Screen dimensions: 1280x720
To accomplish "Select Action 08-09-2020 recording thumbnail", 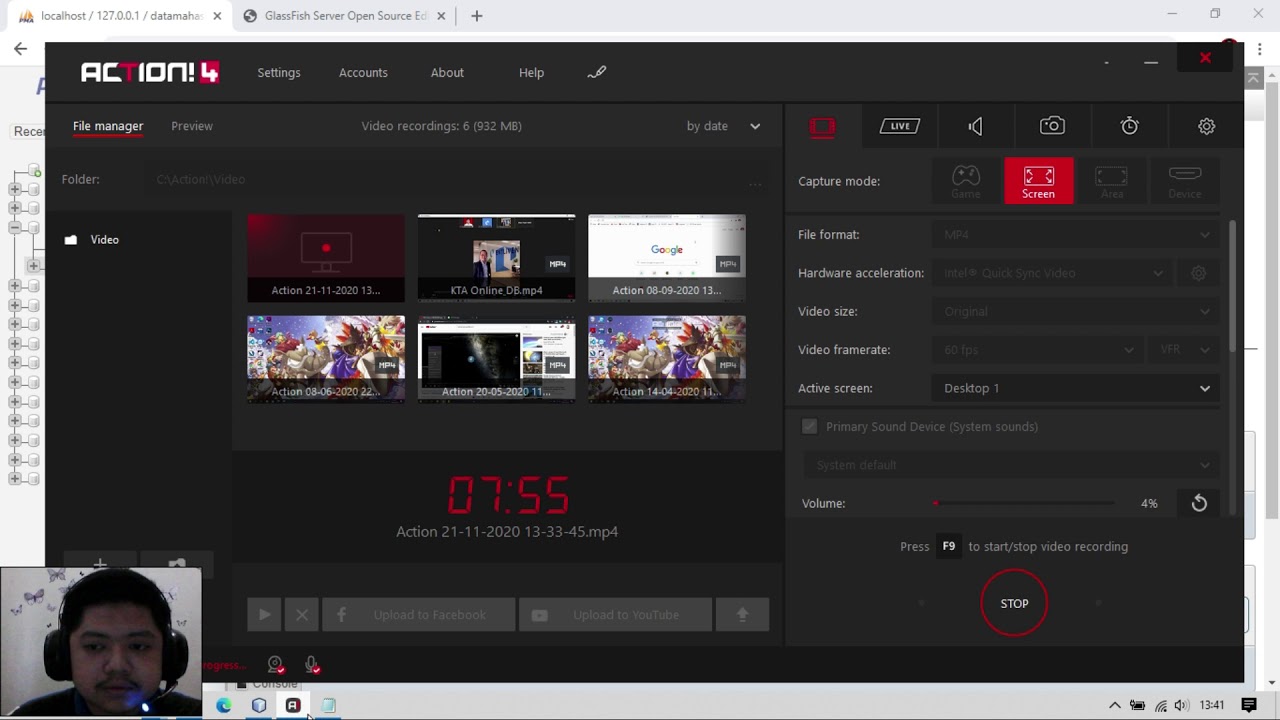I will pos(667,258).
